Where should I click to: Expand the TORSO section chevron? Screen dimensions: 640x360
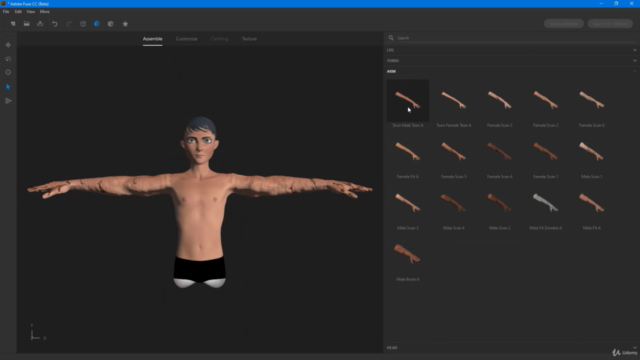pyautogui.click(x=635, y=61)
